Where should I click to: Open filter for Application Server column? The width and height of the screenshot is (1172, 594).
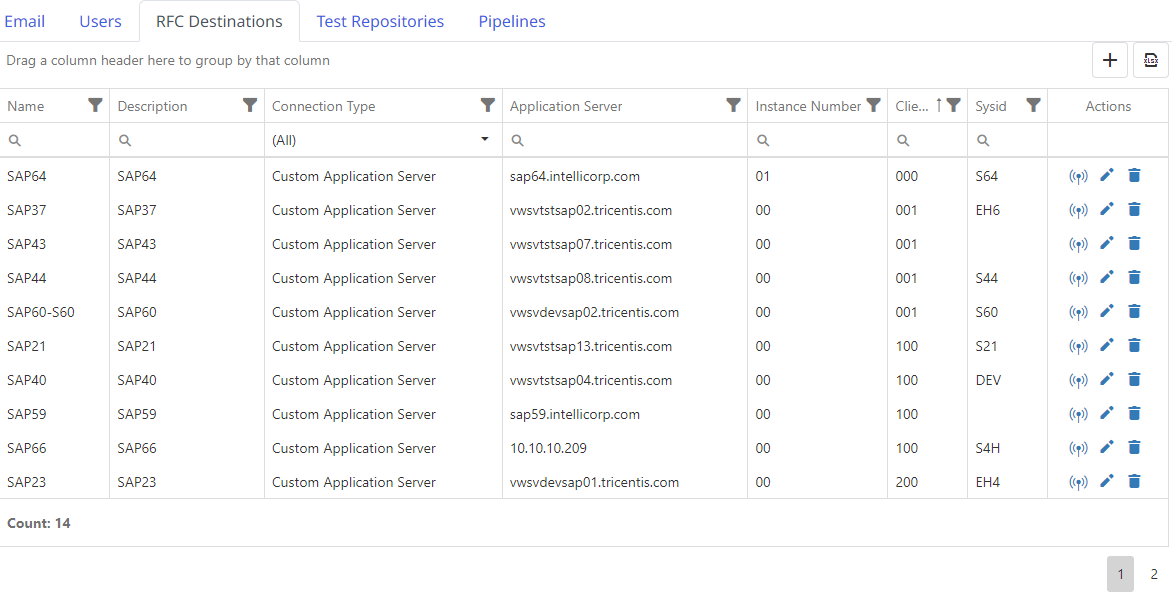coord(733,105)
